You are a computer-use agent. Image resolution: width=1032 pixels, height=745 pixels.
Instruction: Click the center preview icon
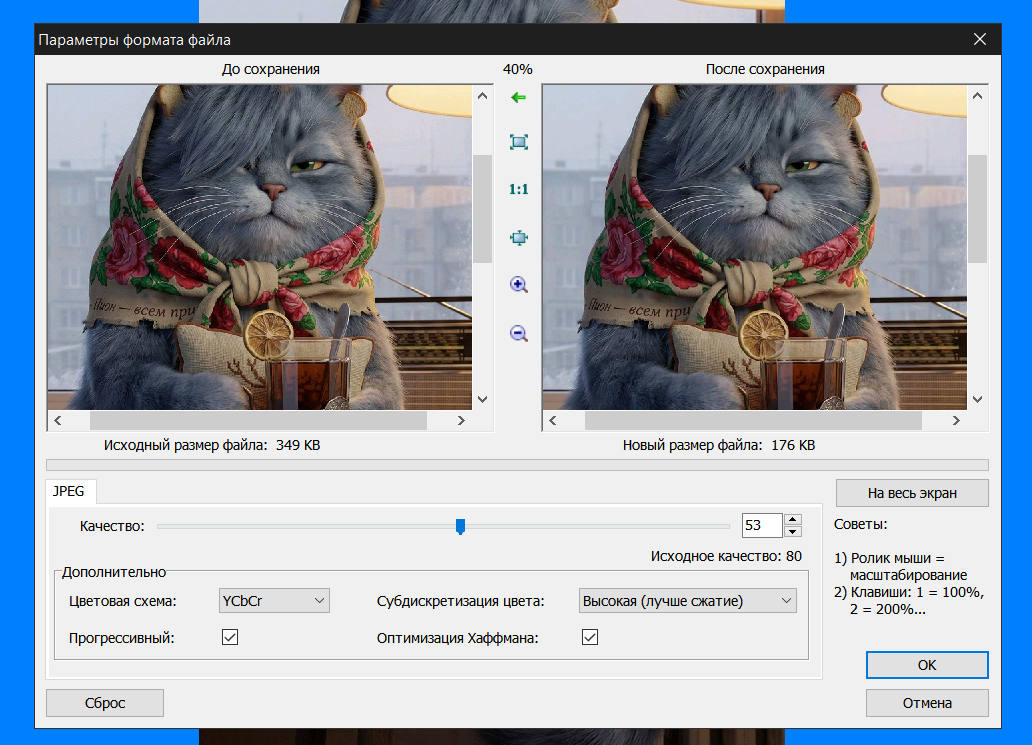point(519,238)
